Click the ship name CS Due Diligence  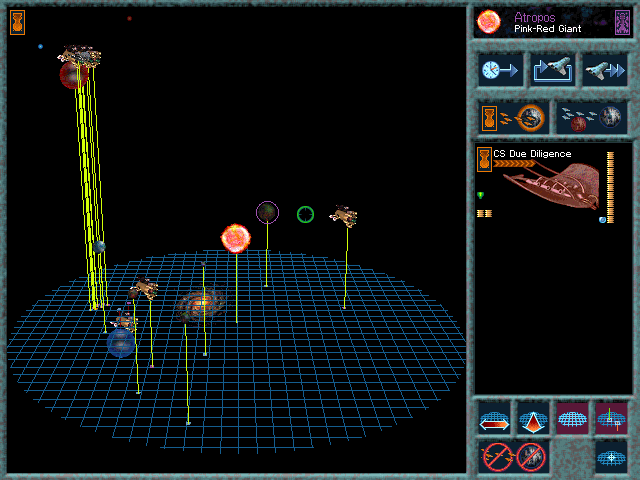coord(532,154)
